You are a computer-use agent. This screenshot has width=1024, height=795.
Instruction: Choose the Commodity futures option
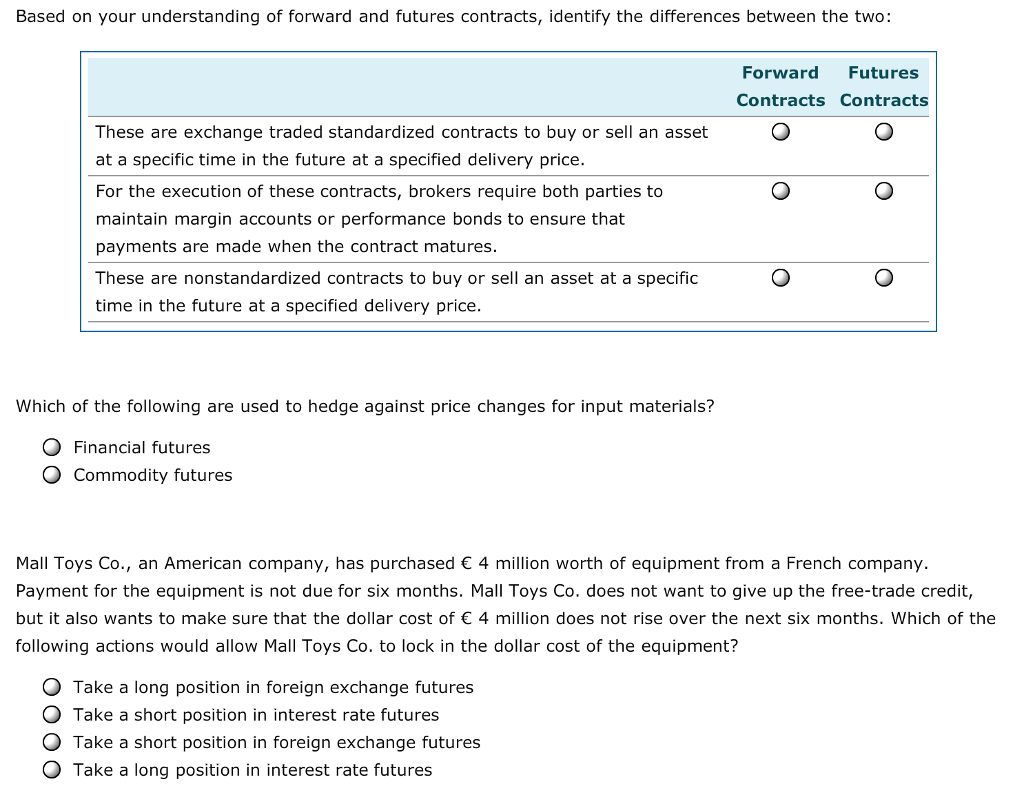(51, 475)
